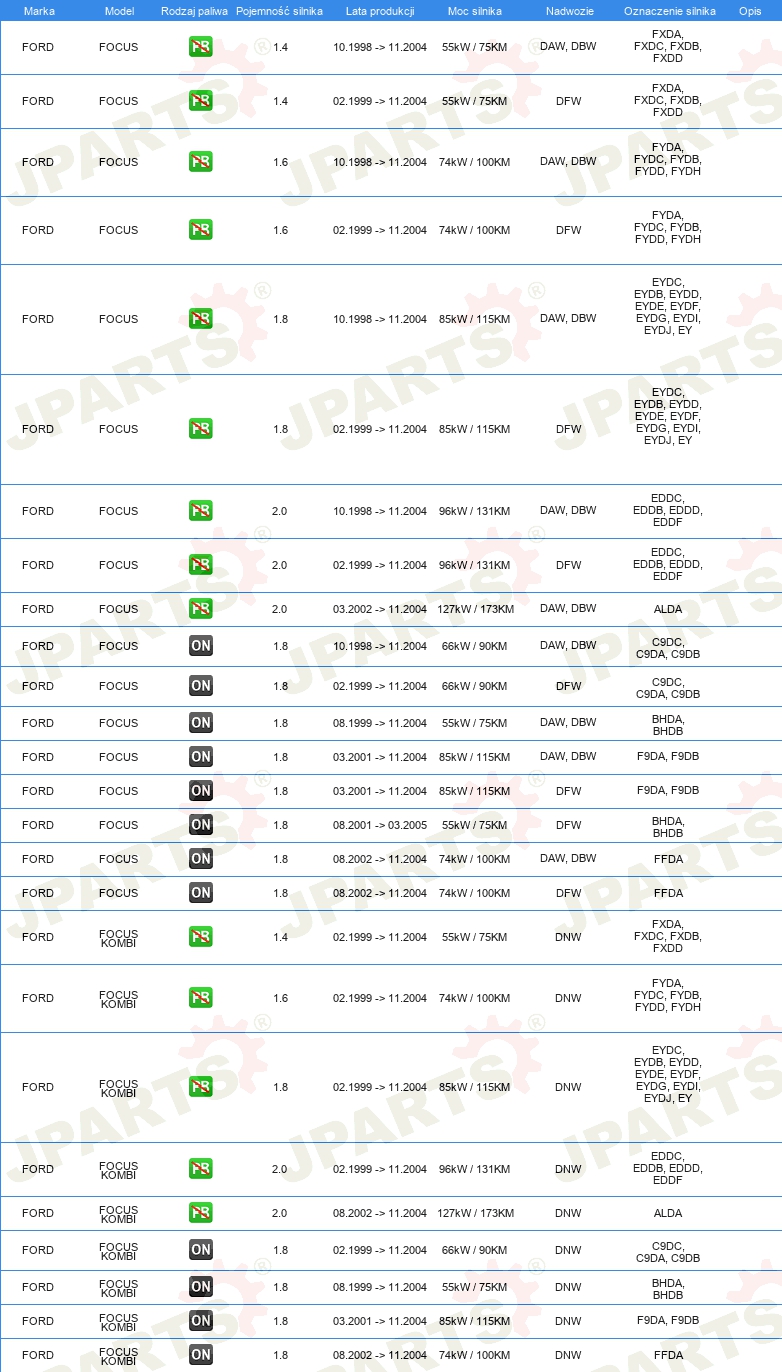
Task: Click the 'Rodzaj paliwa' column header
Action: [194, 11]
